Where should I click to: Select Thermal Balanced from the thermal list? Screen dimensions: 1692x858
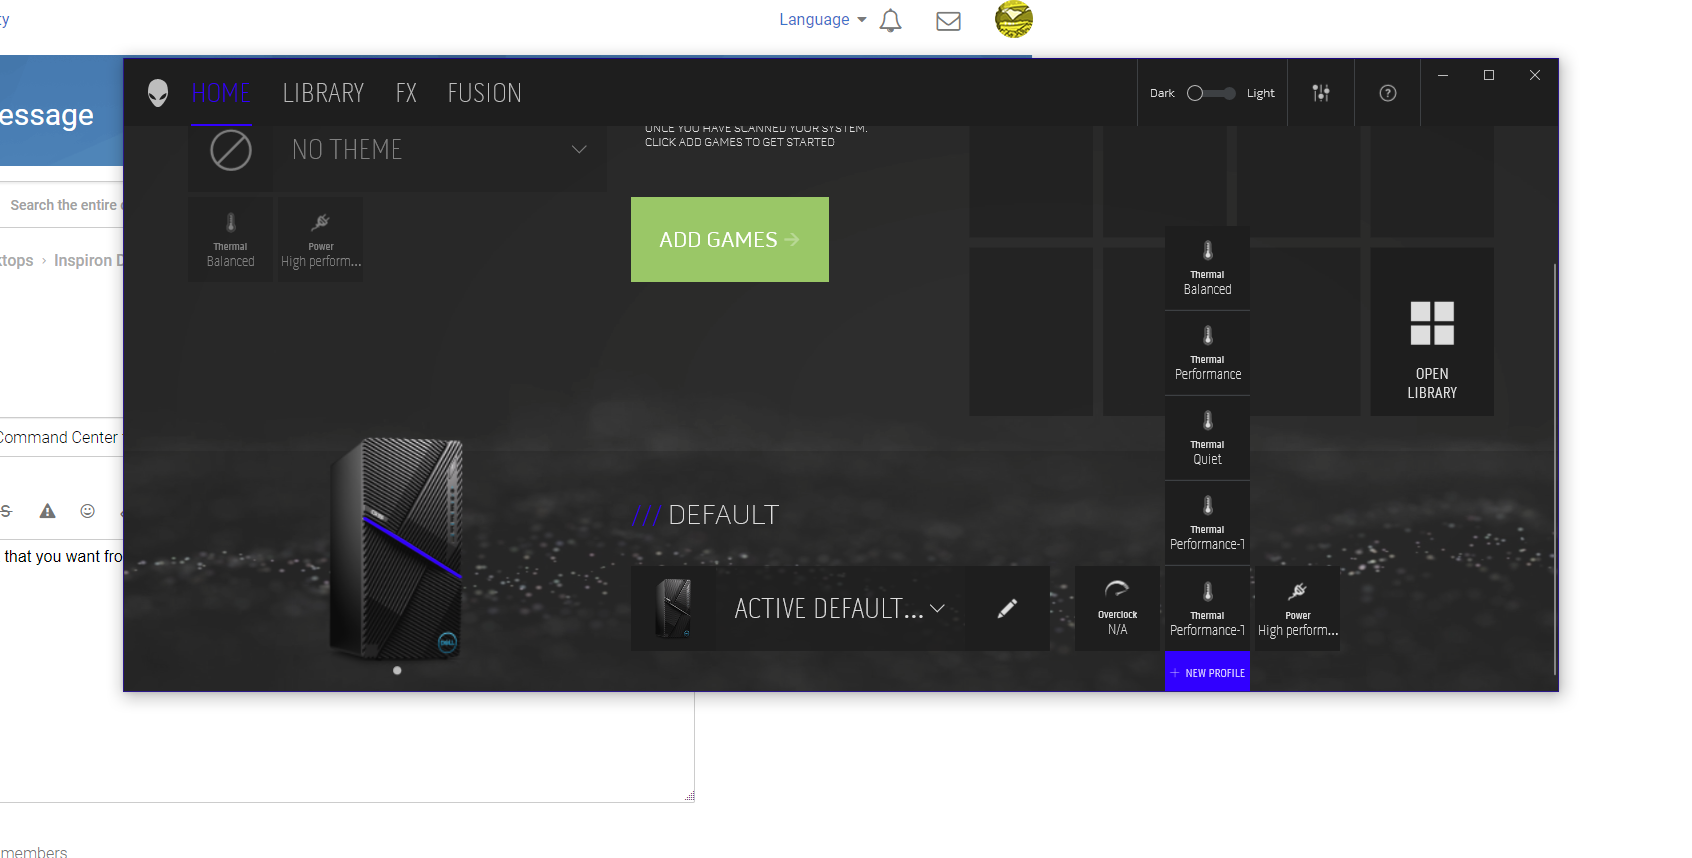[x=1208, y=268]
